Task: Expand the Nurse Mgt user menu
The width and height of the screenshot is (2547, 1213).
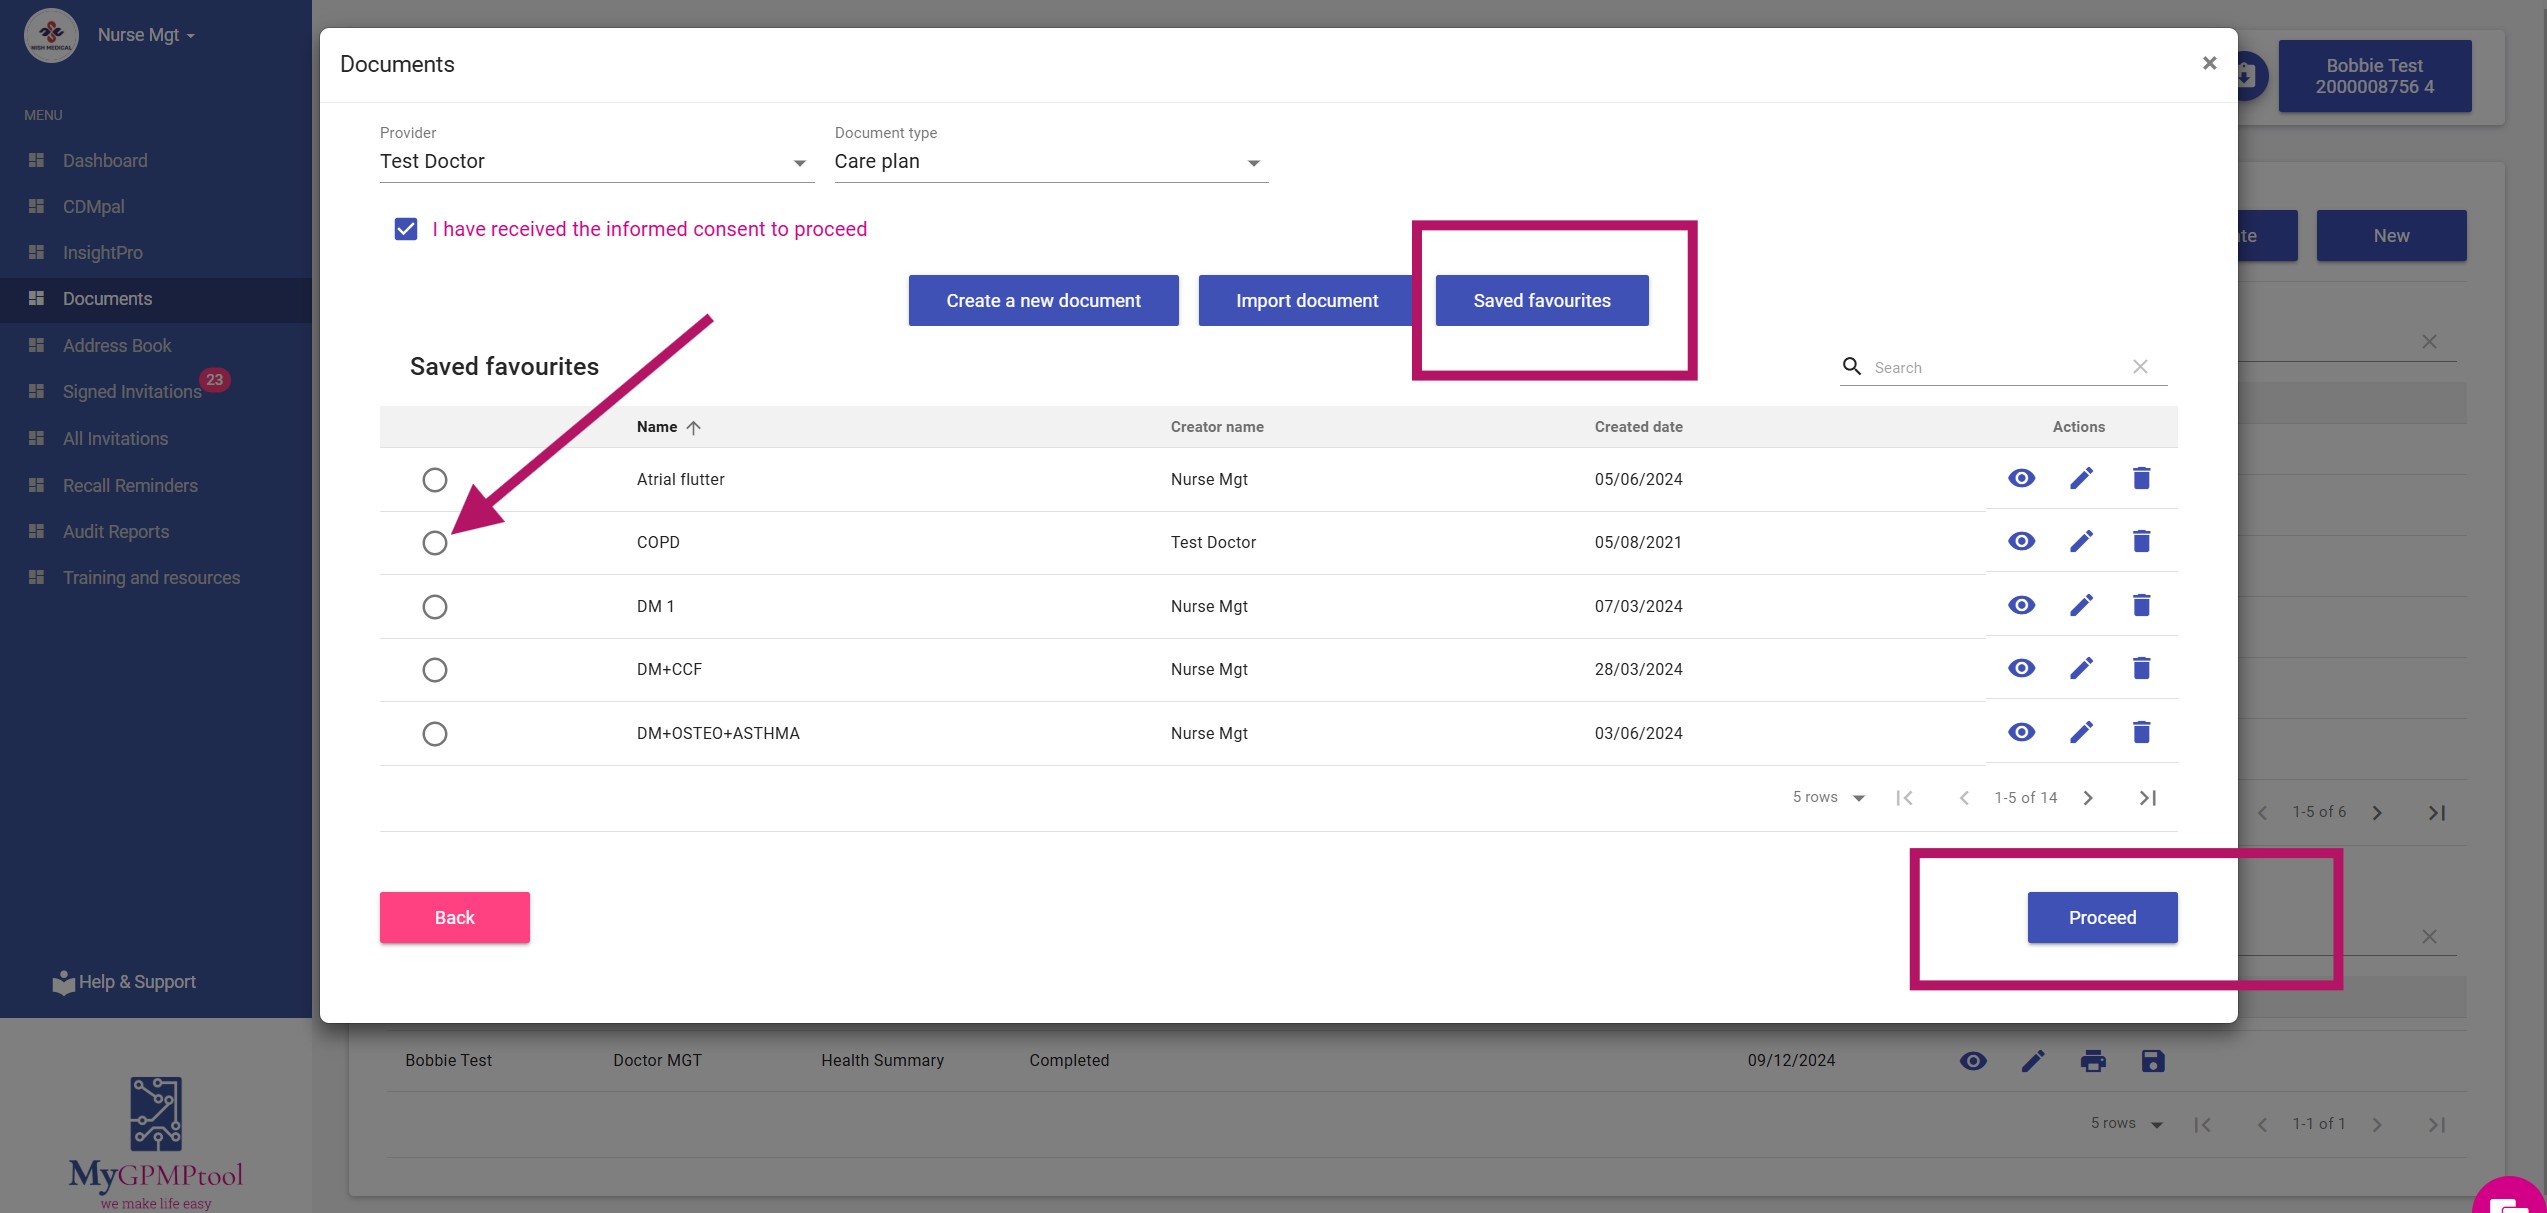Action: pyautogui.click(x=146, y=35)
